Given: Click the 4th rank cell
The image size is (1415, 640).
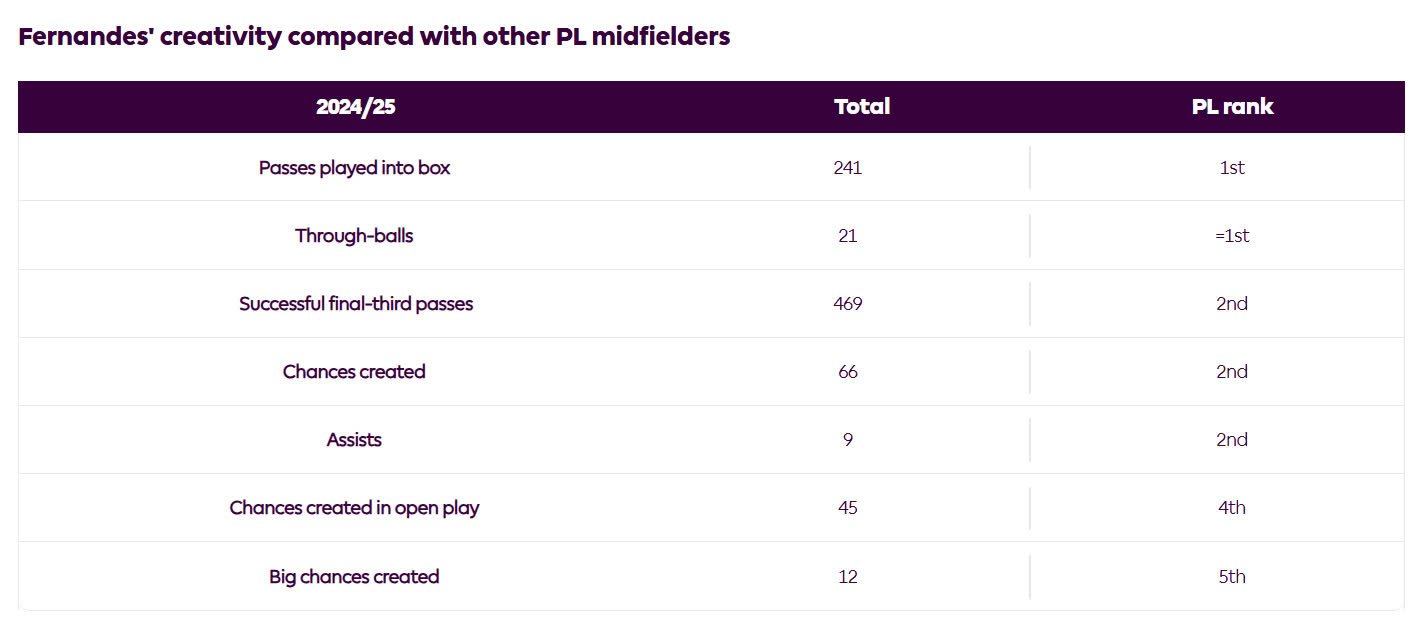Looking at the screenshot, I should 1232,508.
